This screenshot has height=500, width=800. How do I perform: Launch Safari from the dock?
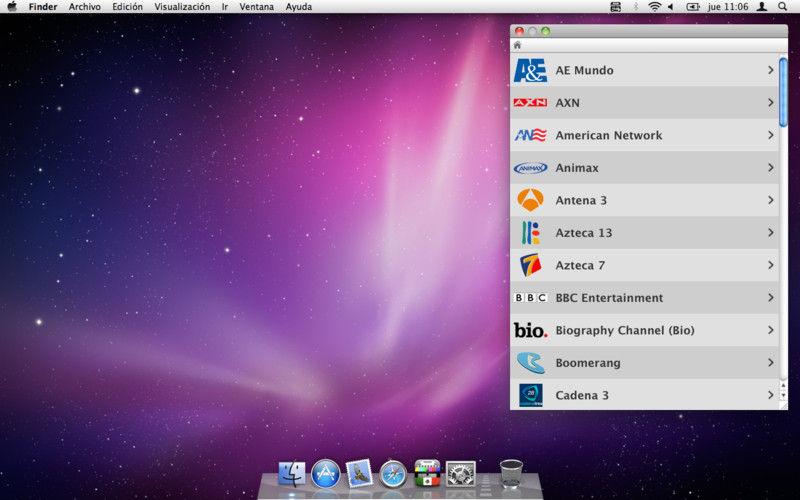pos(393,474)
